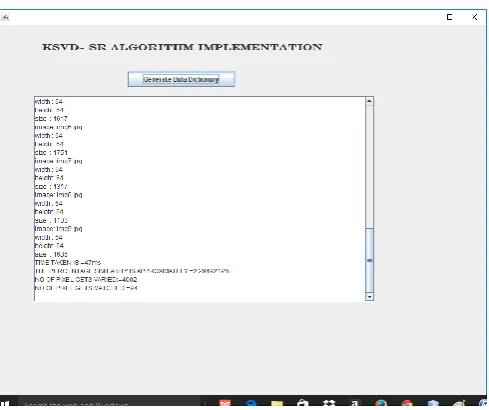This screenshot has height=410, width=489.
Task: Click the scrollbar down arrow in output area
Action: click(369, 296)
